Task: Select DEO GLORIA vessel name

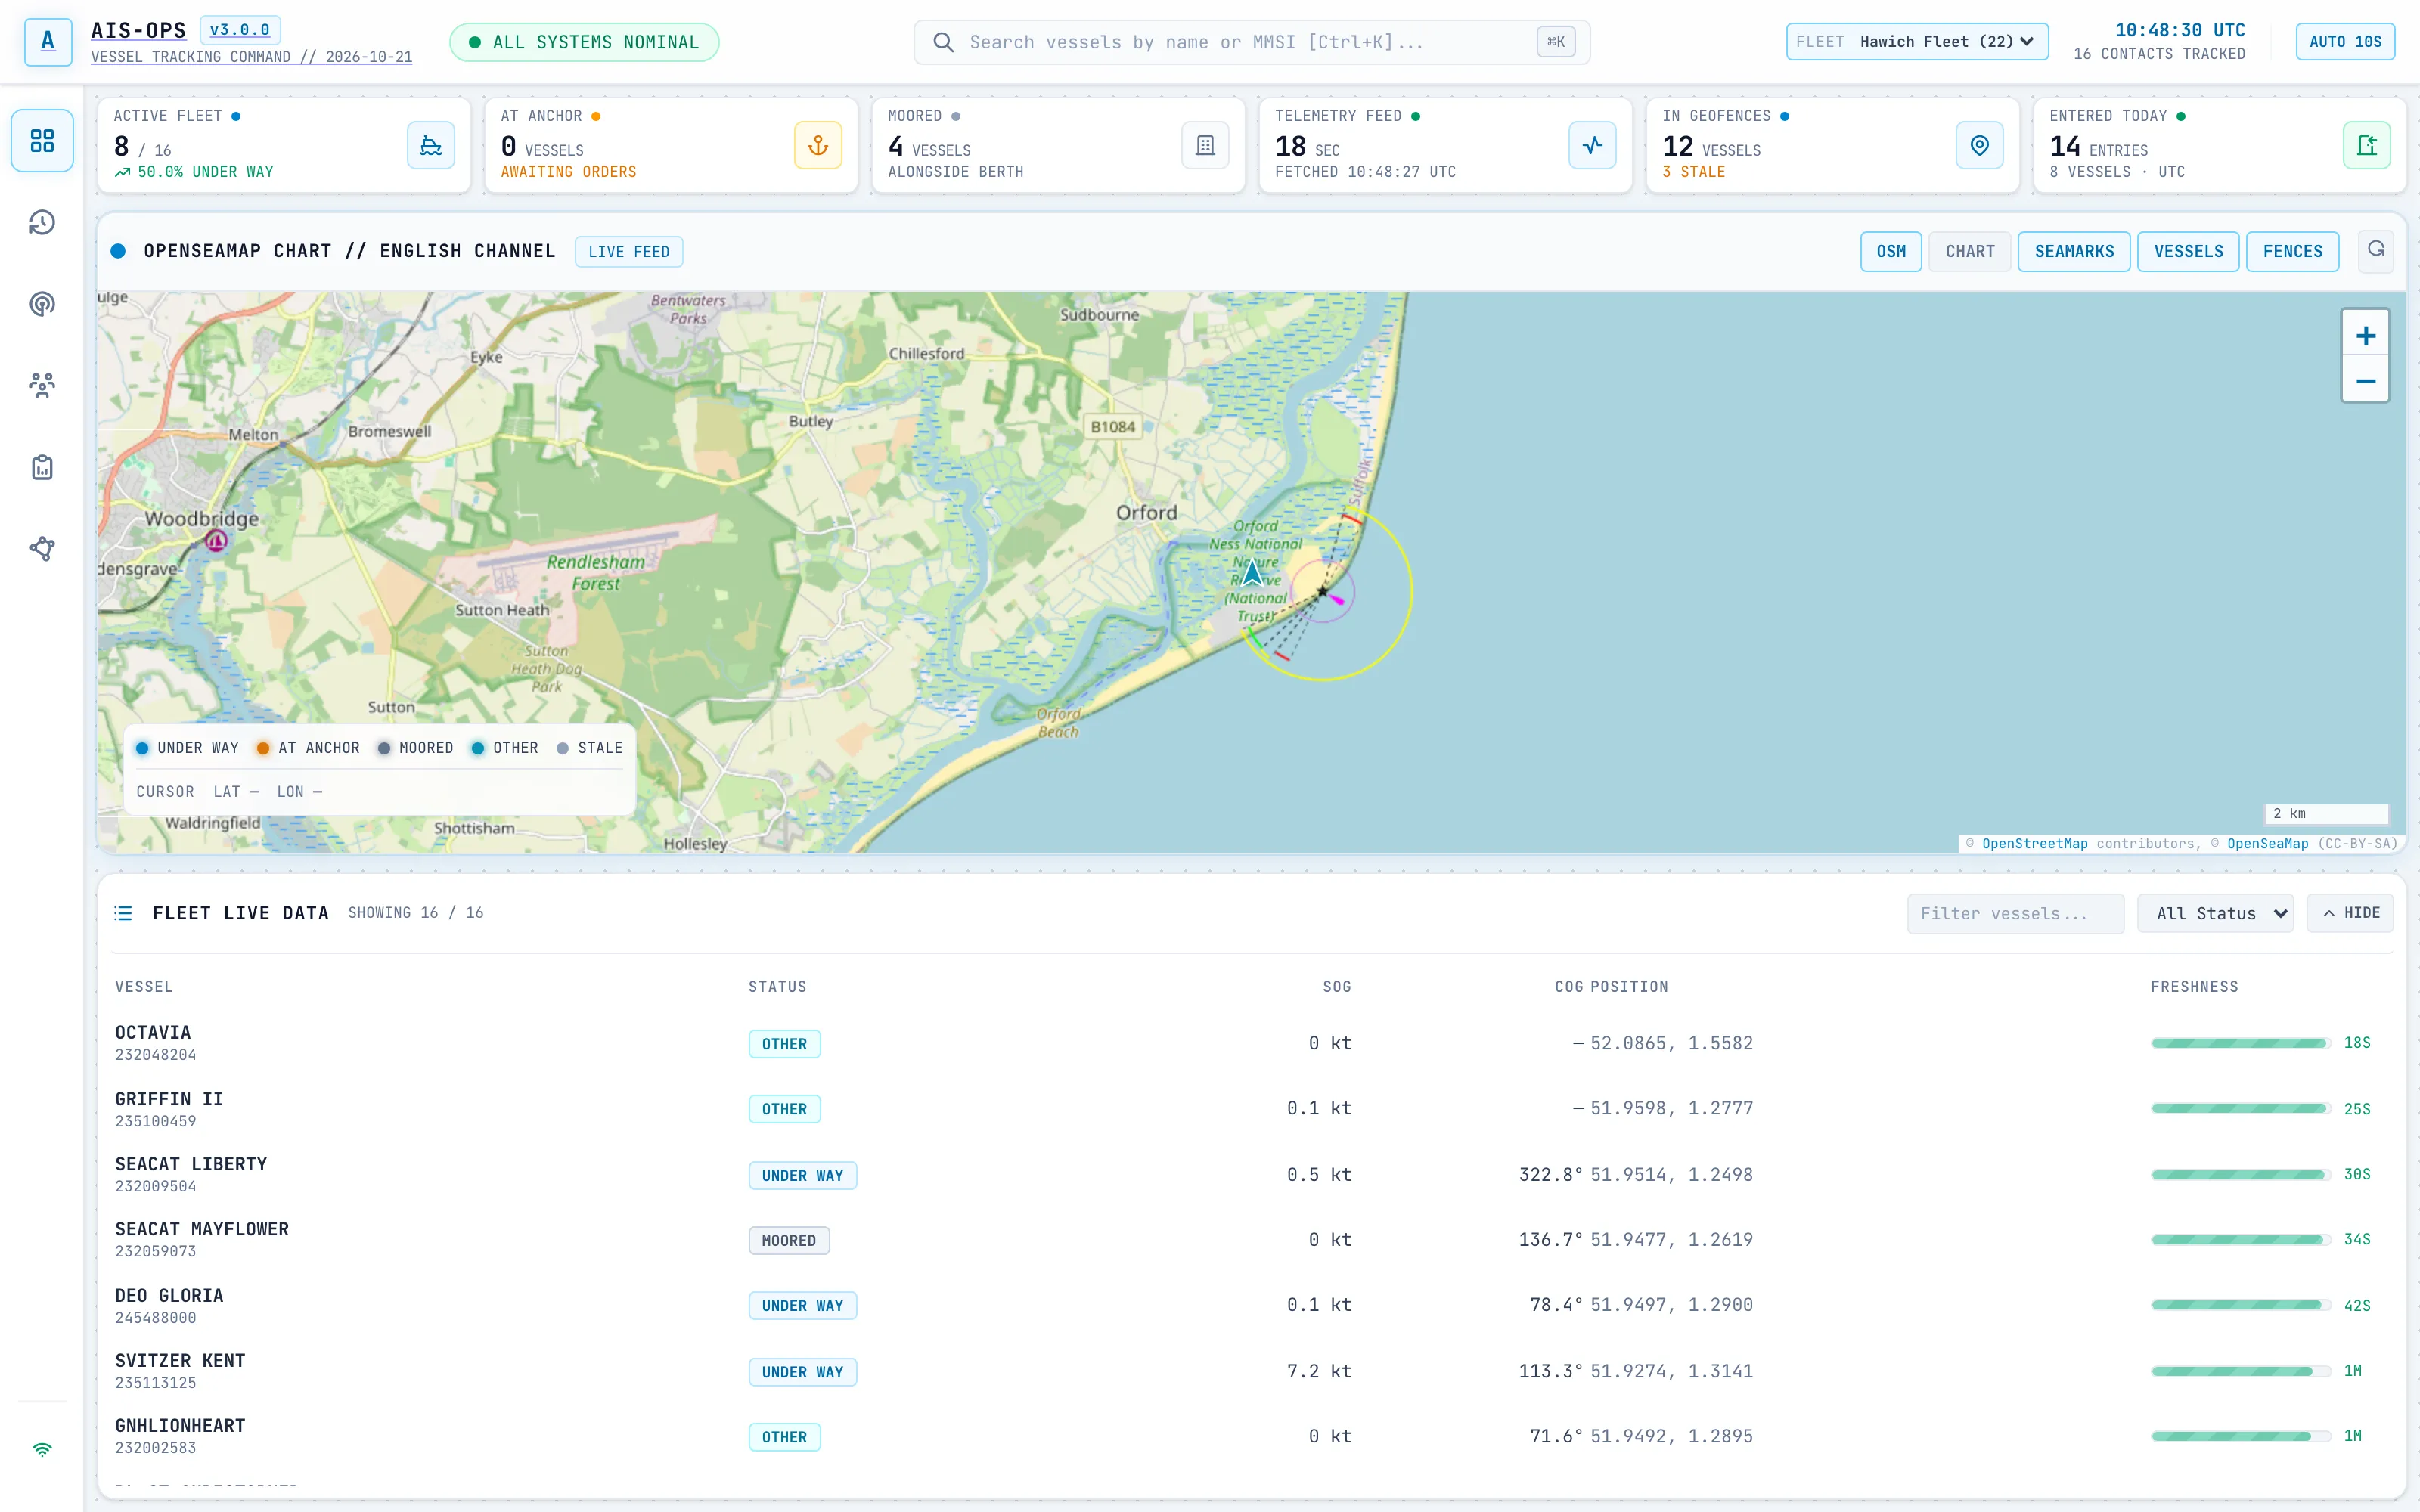Action: [x=169, y=1295]
